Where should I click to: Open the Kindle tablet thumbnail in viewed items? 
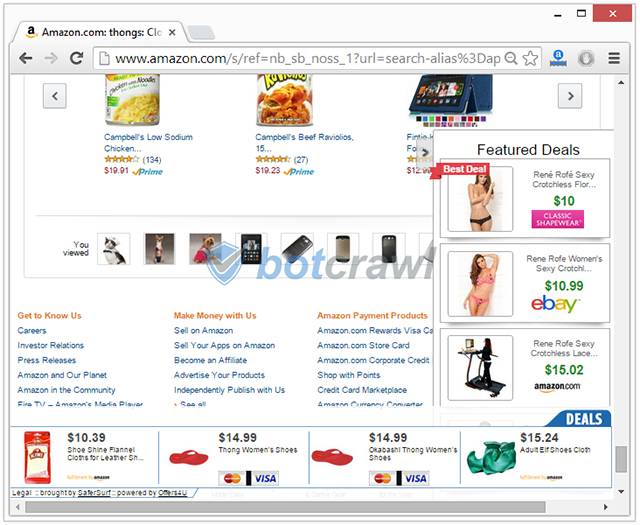pyautogui.click(x=251, y=249)
